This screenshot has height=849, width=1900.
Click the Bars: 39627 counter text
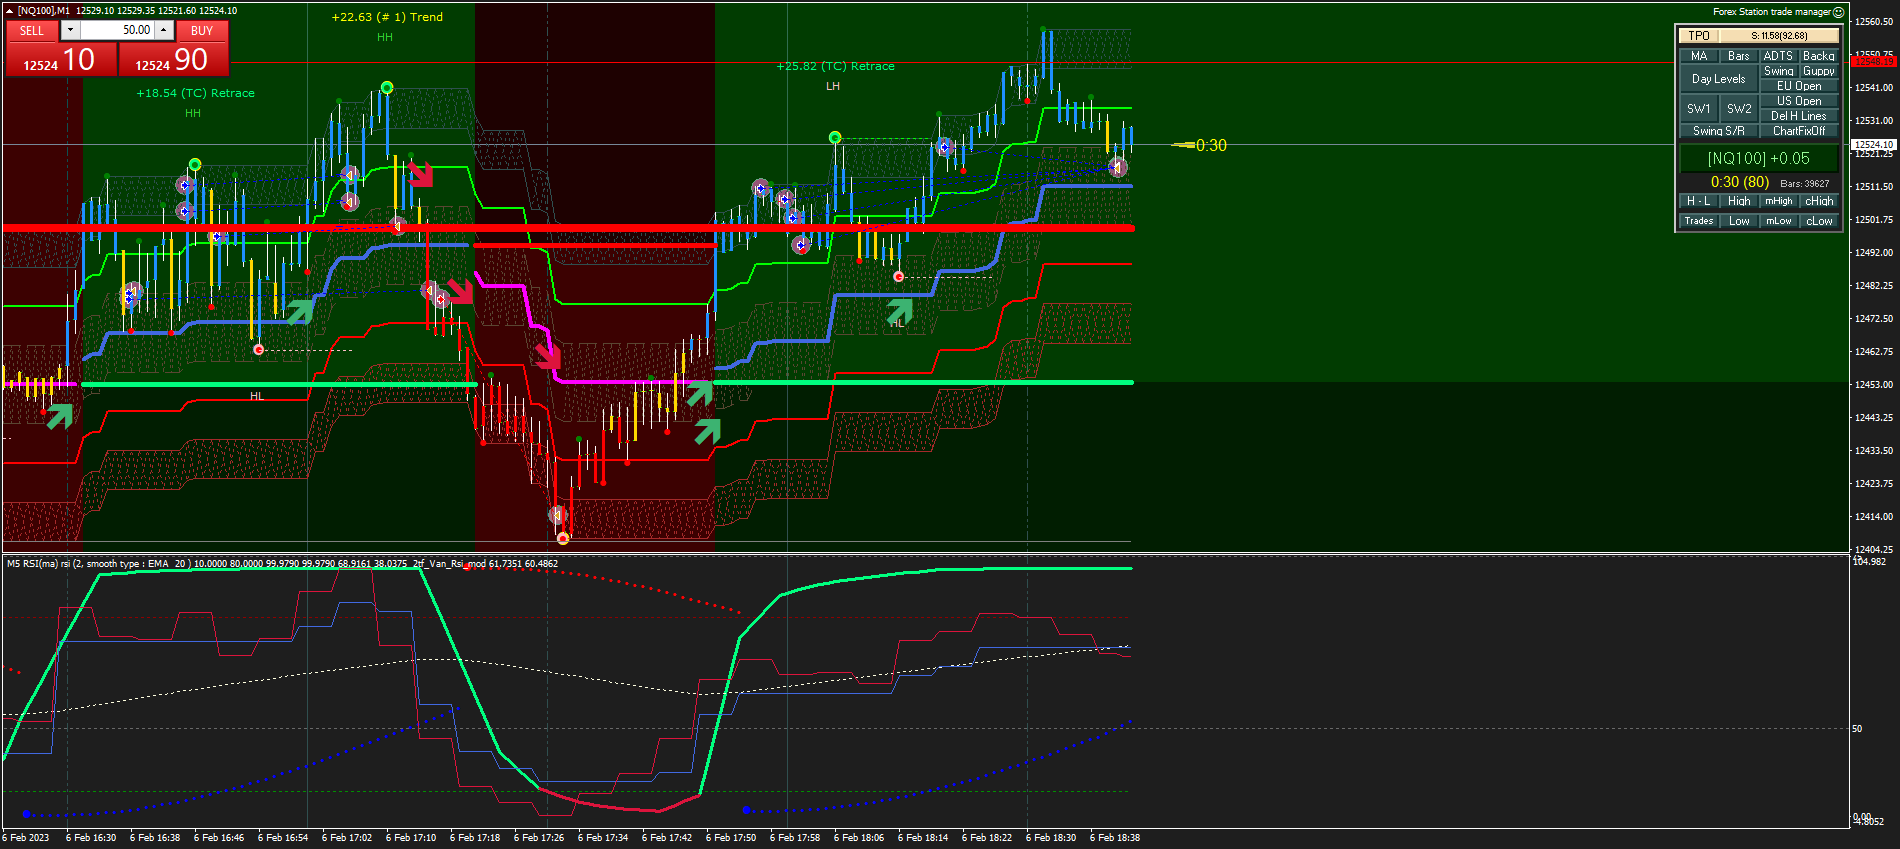click(x=1805, y=184)
